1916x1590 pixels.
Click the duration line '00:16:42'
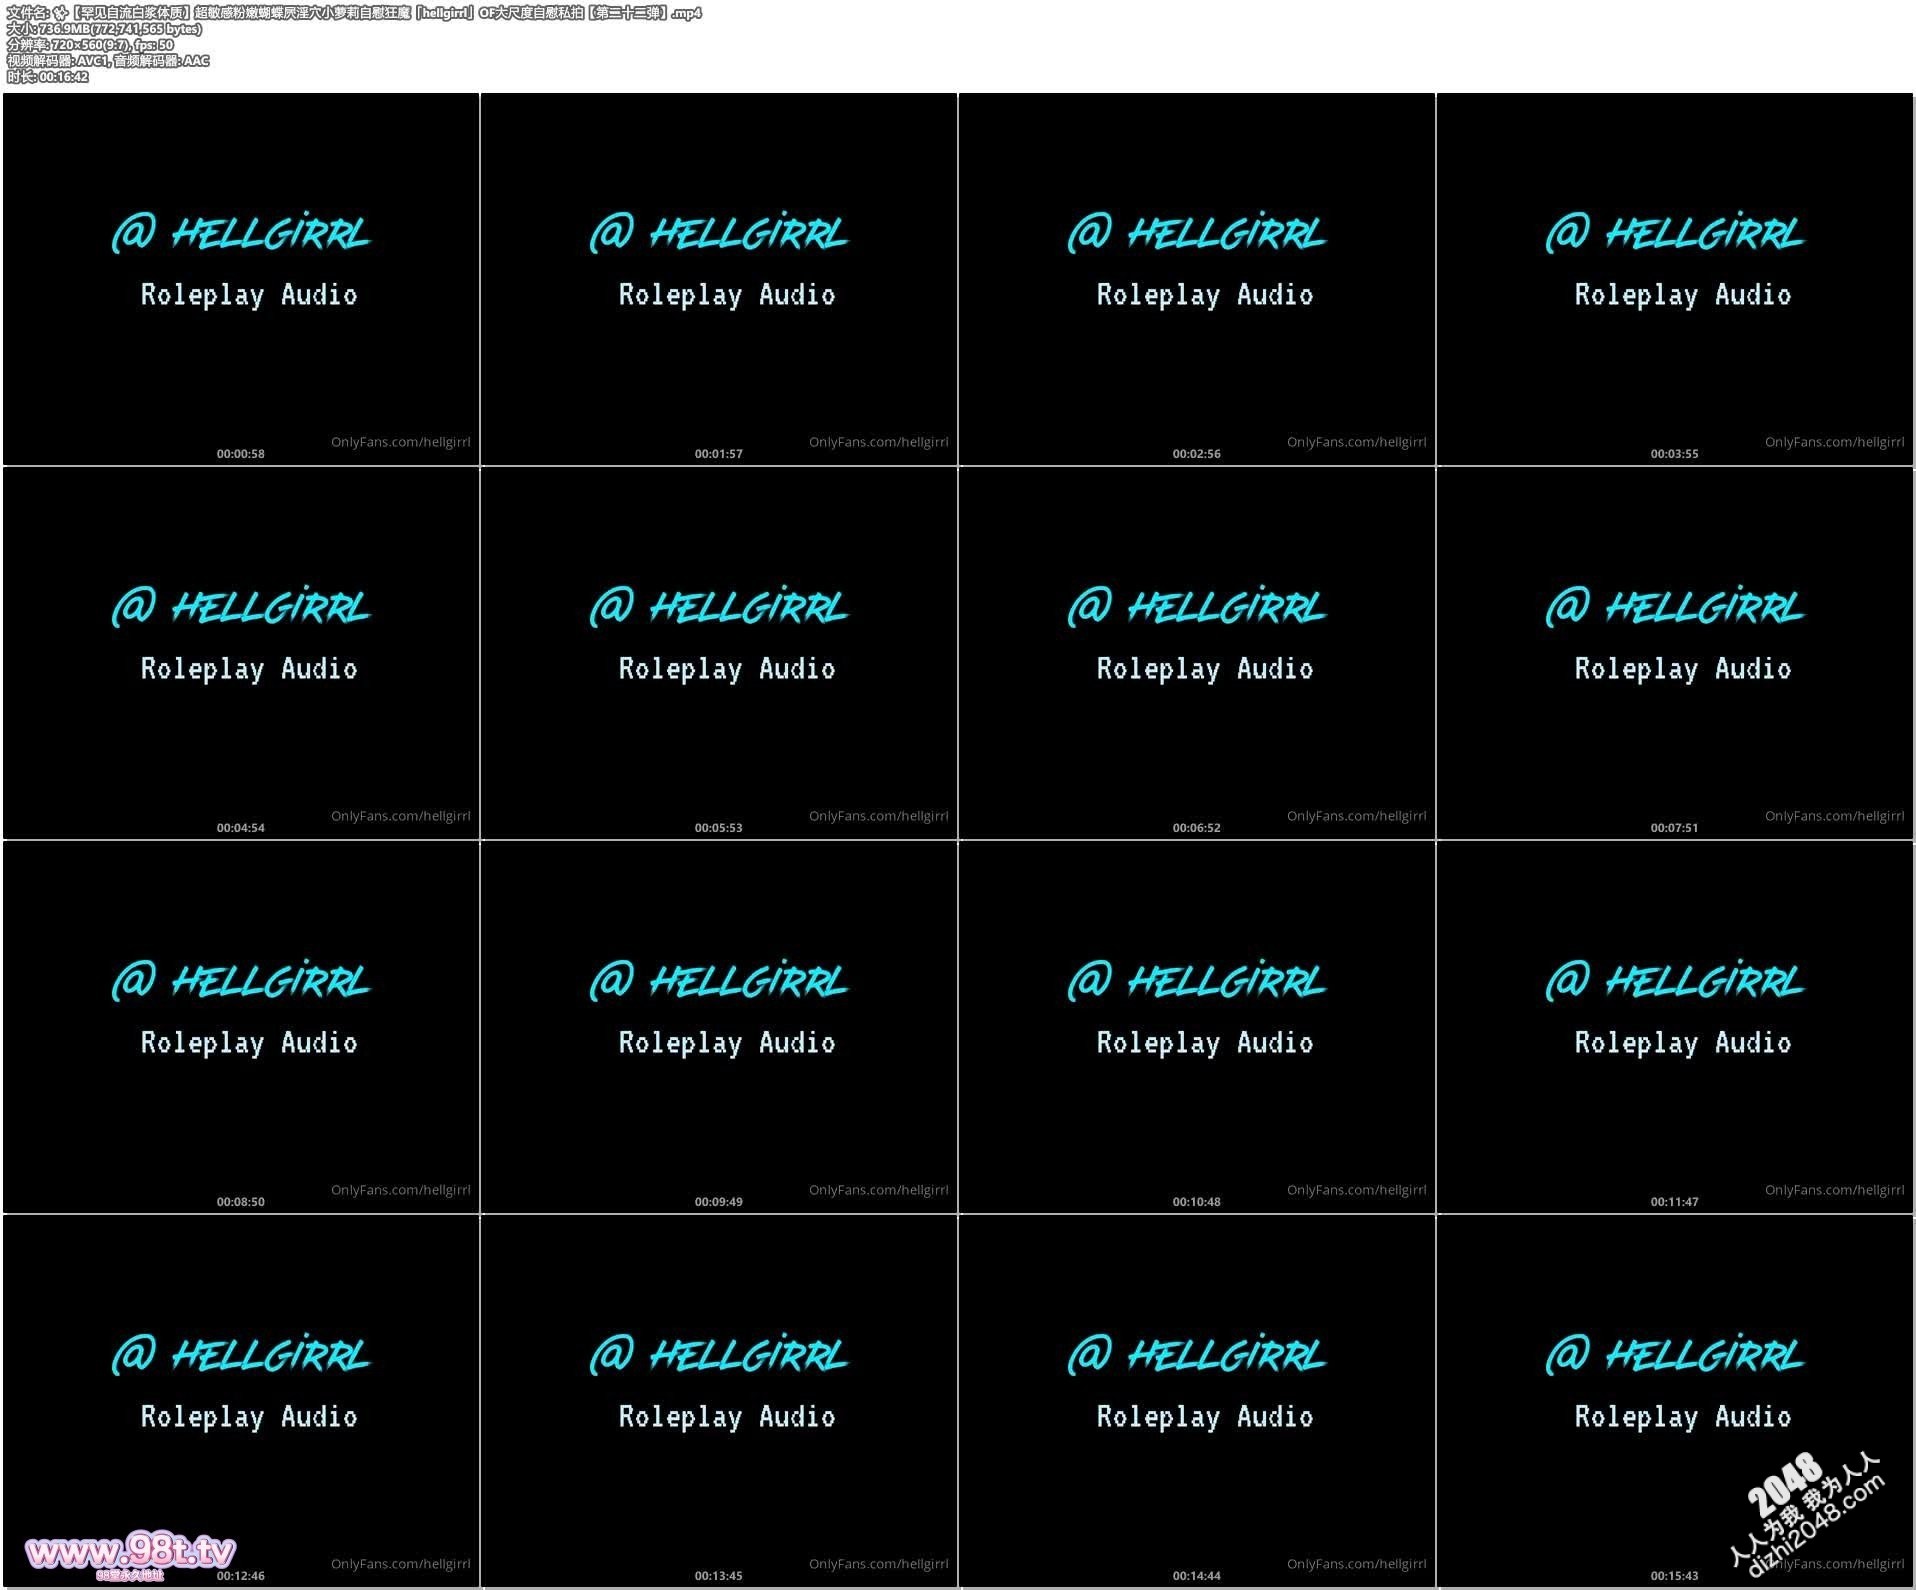tap(48, 77)
